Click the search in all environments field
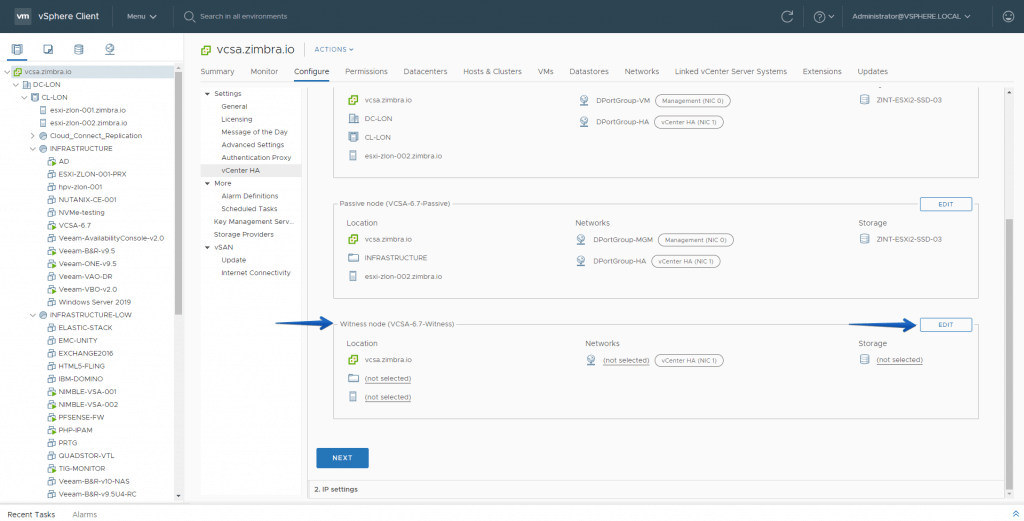The image size is (1024, 521). pyautogui.click(x=243, y=16)
